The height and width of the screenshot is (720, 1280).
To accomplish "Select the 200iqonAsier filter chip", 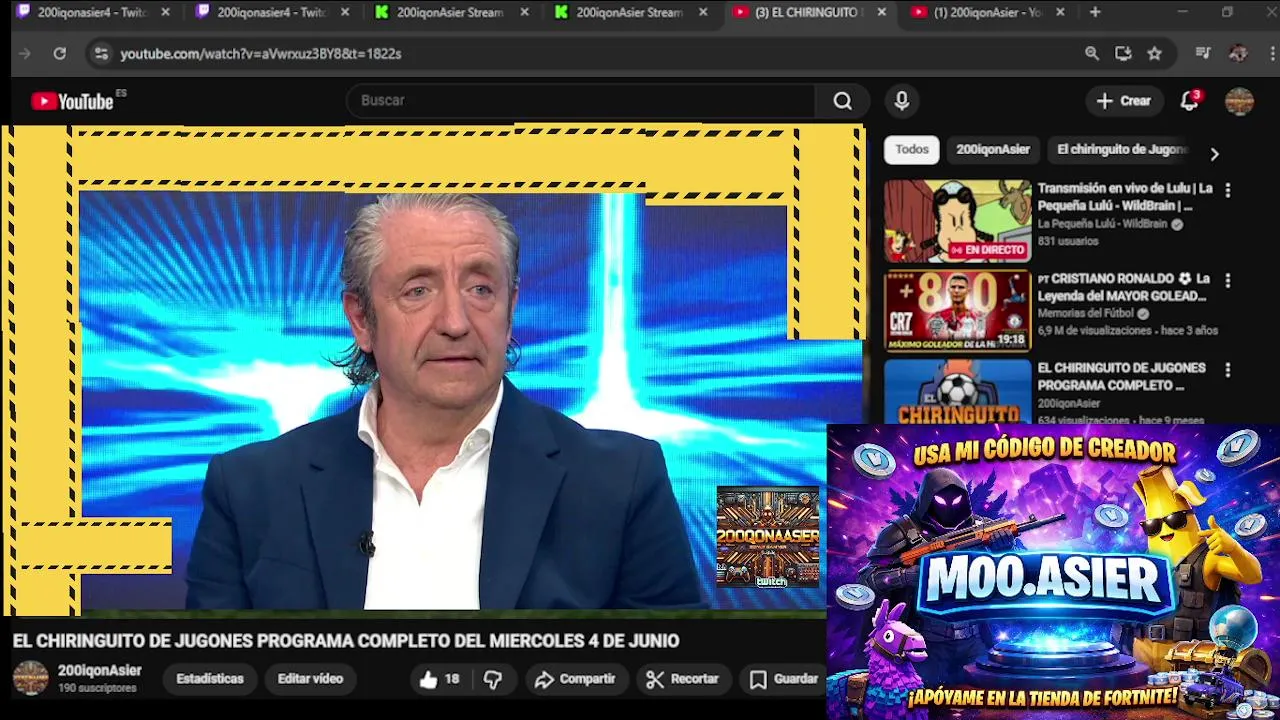I will point(993,149).
